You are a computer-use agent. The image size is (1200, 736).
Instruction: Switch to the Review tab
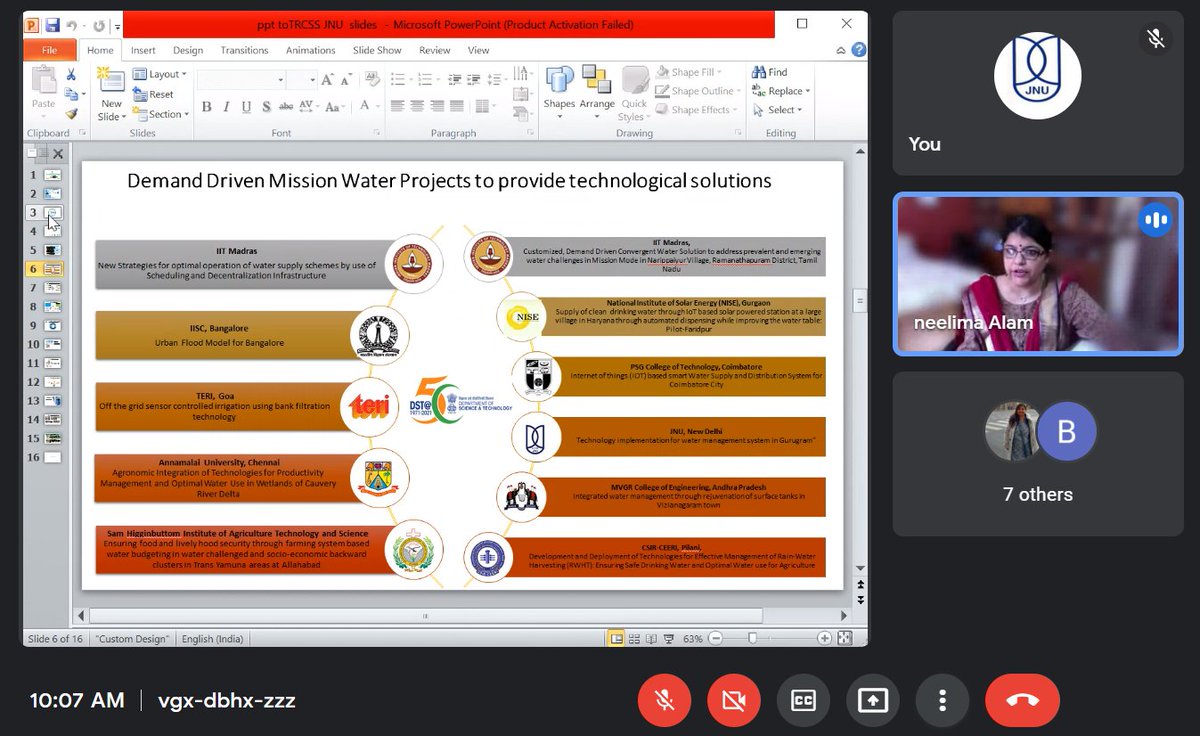click(435, 50)
